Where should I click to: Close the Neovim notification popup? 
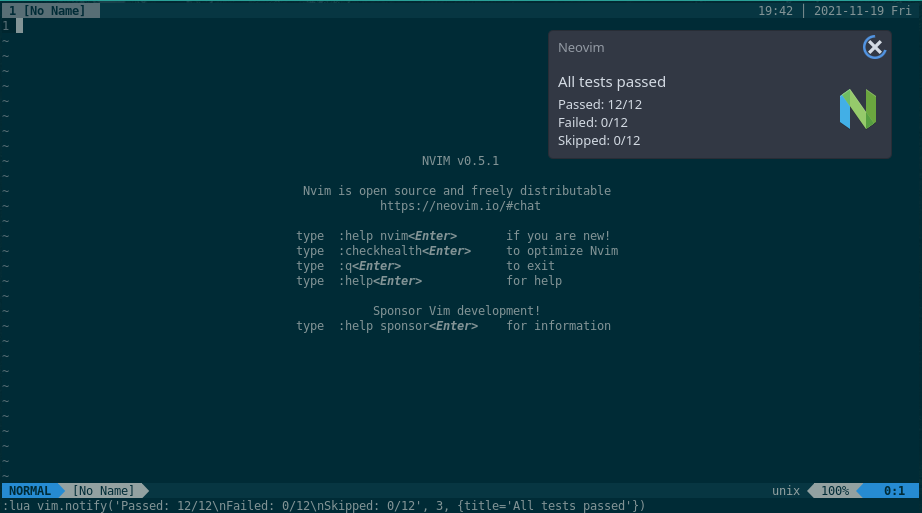click(x=874, y=47)
